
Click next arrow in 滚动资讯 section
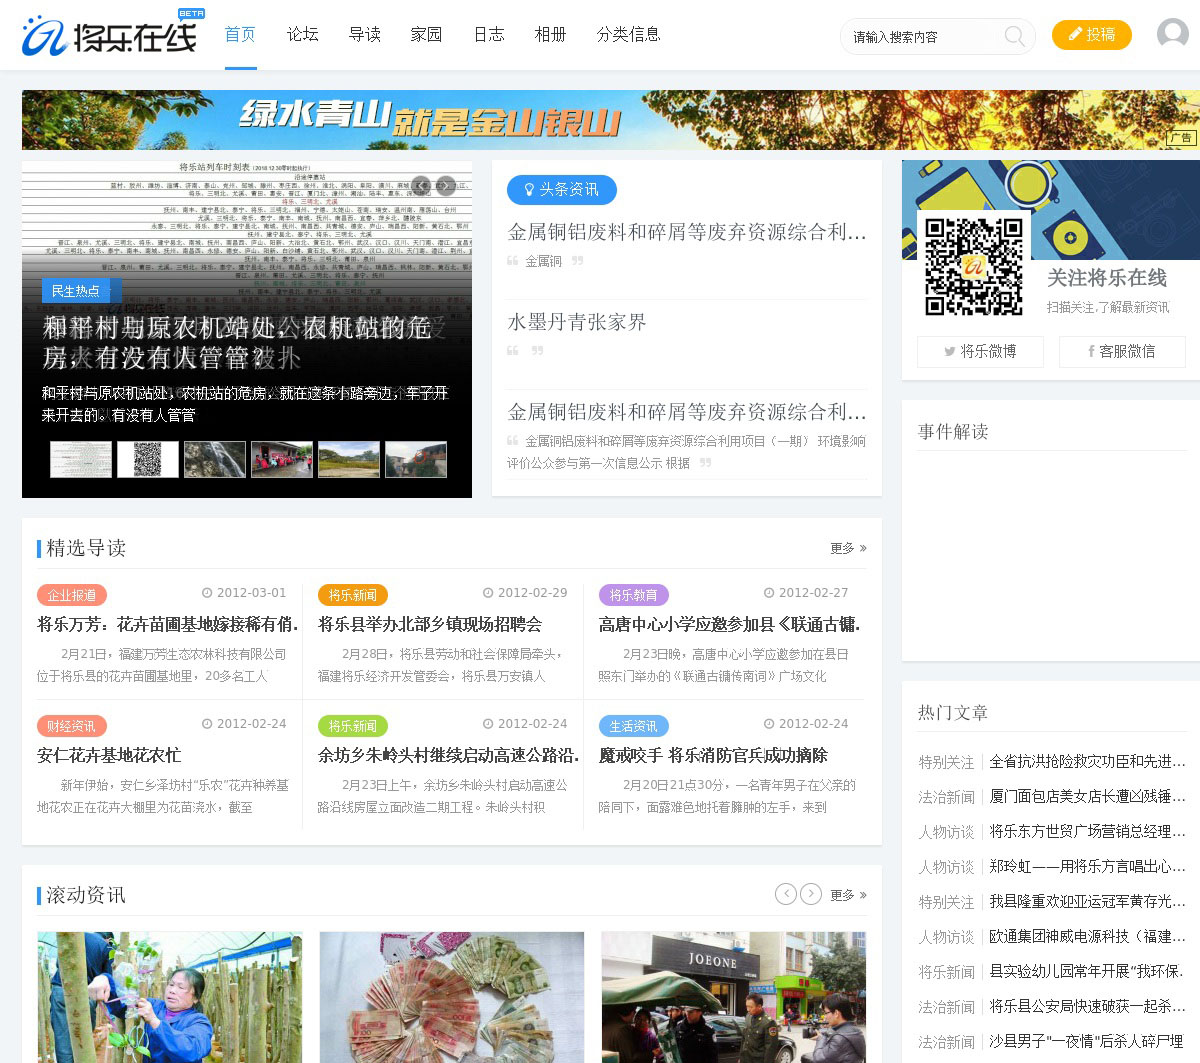tap(811, 894)
